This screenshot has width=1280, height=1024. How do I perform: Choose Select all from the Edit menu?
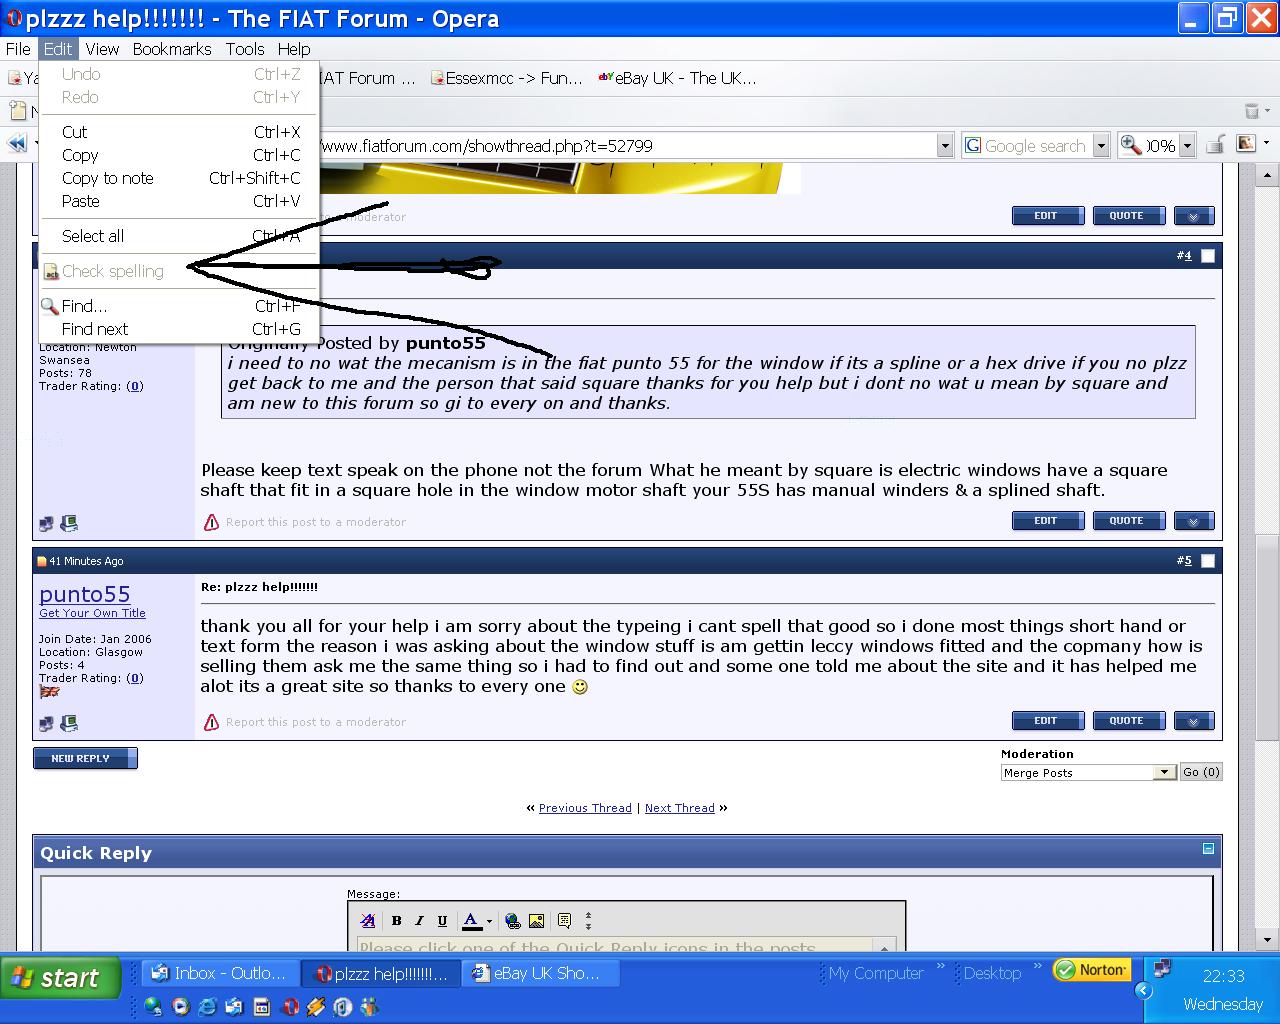[93, 236]
